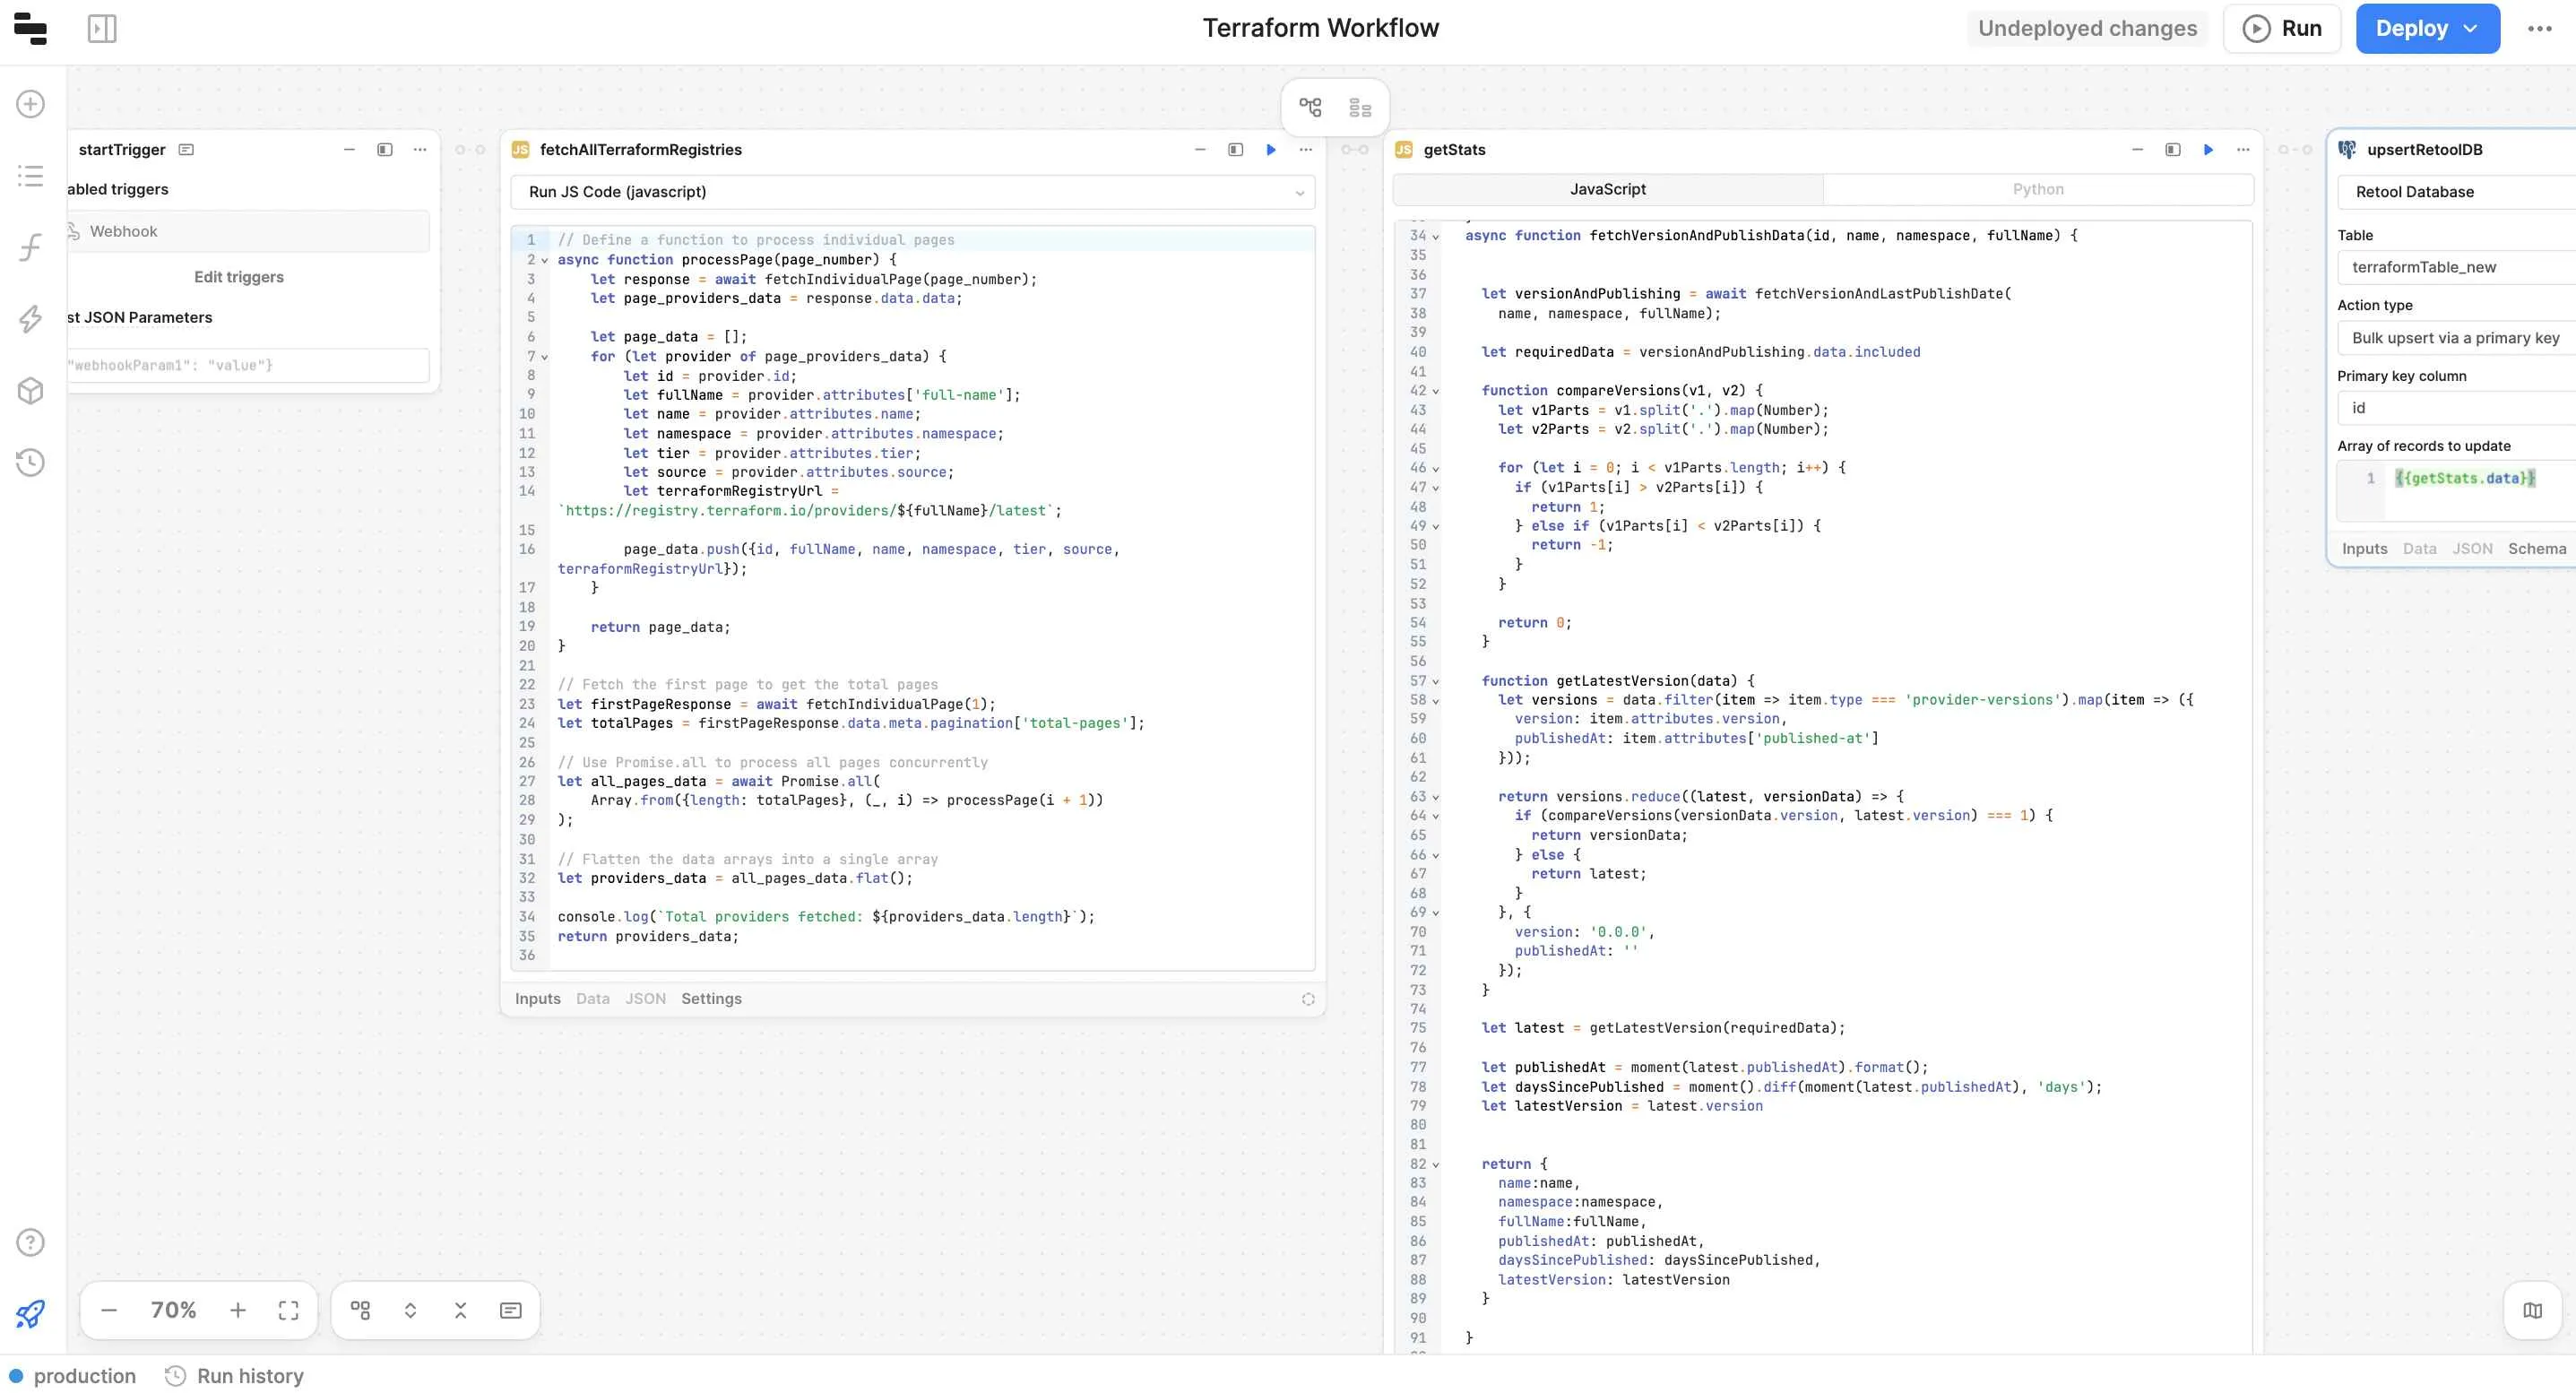Open the Run JS Code type dropdown

click(912, 192)
